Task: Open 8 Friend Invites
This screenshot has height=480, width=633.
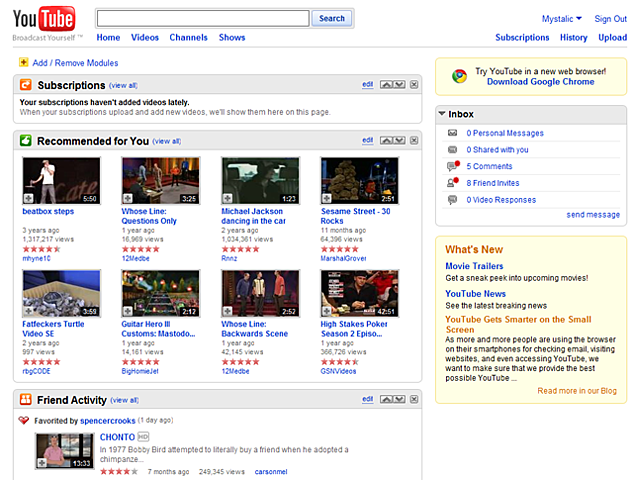Action: point(493,183)
